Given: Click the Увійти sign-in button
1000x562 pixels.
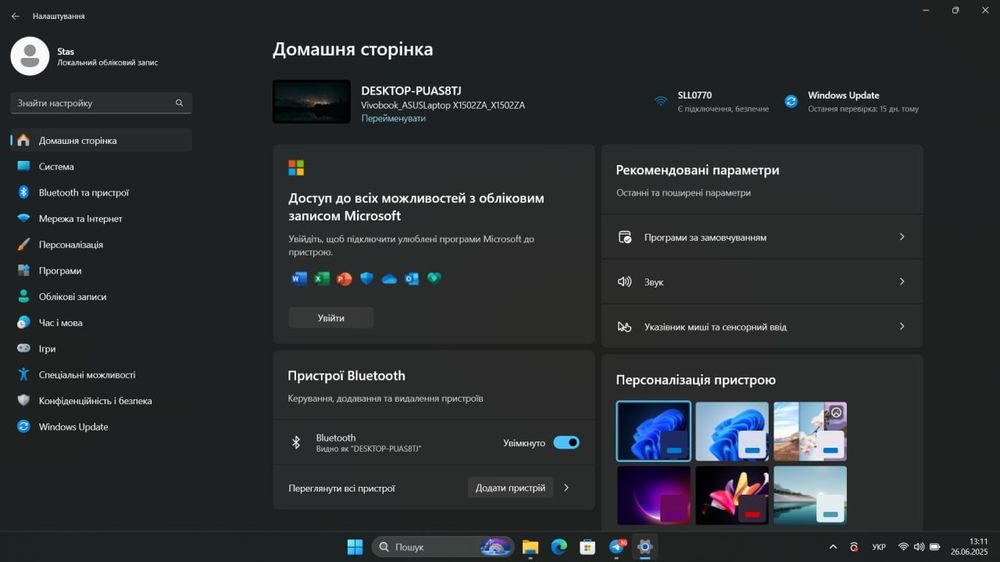Looking at the screenshot, I should click(x=331, y=318).
